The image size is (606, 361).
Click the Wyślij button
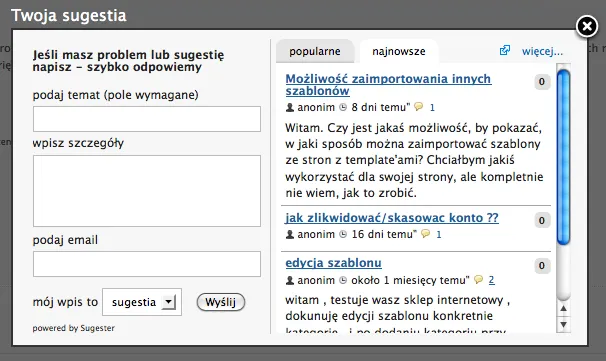coord(221,302)
